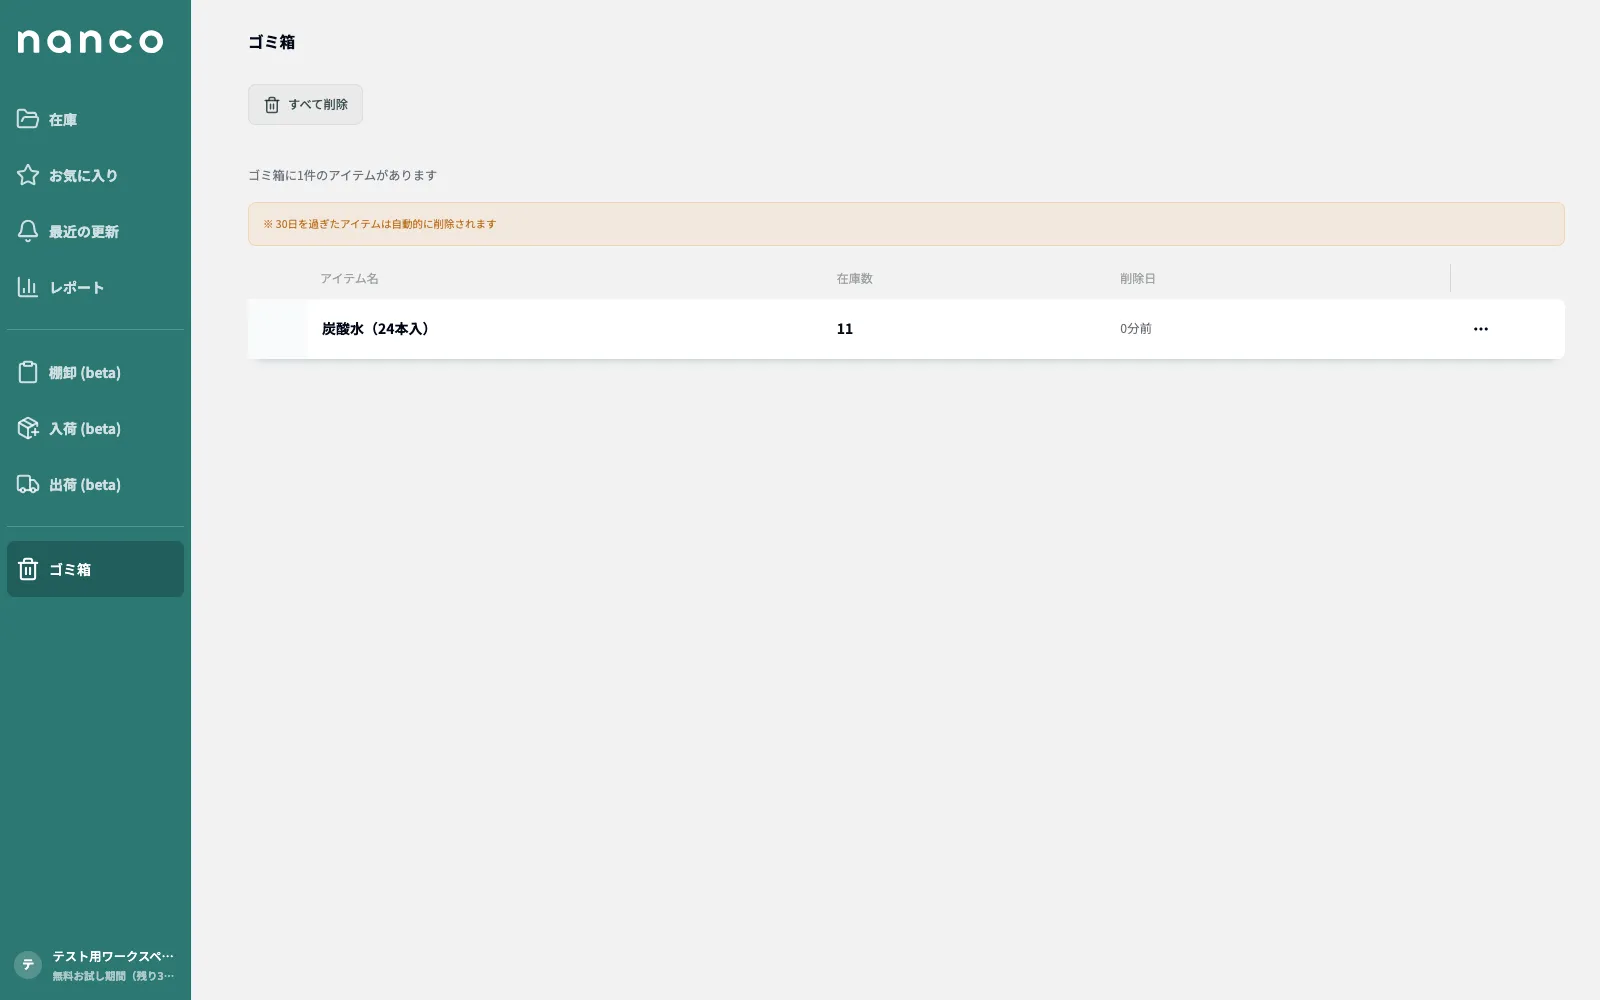
Task: Click the アイテム名 column header
Action: coord(349,279)
